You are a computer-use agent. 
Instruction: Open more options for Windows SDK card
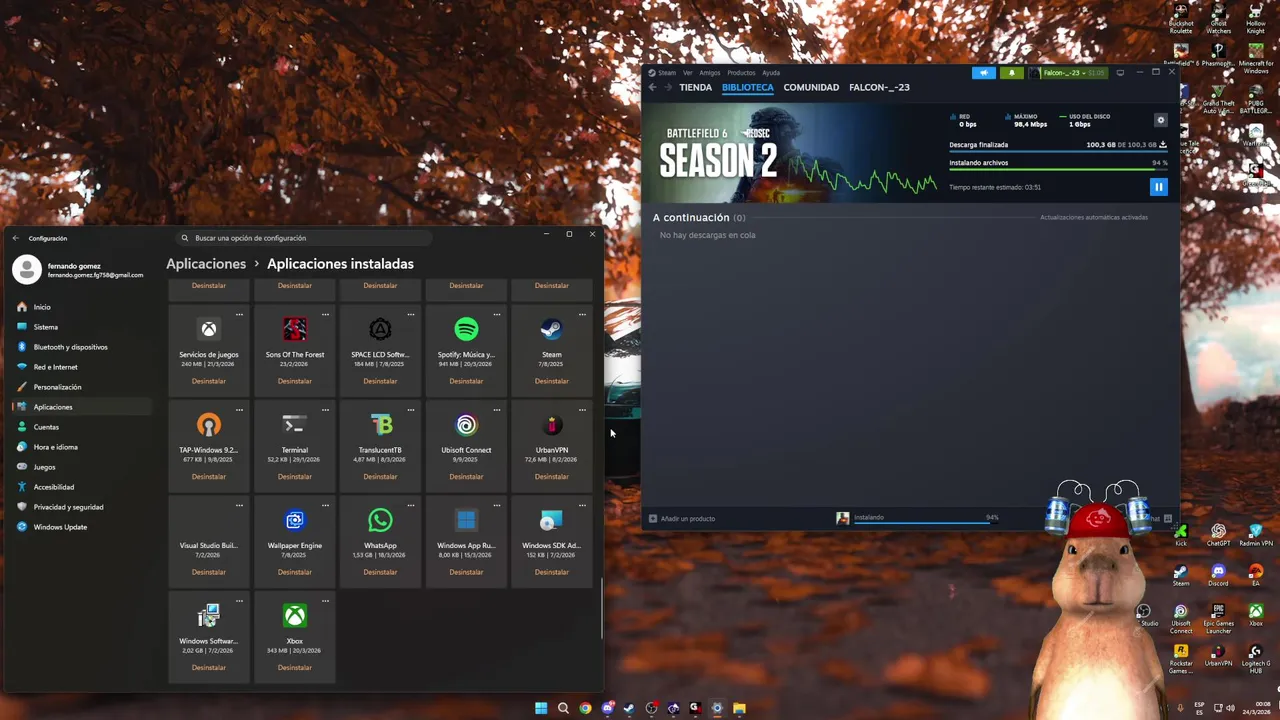tap(582, 505)
